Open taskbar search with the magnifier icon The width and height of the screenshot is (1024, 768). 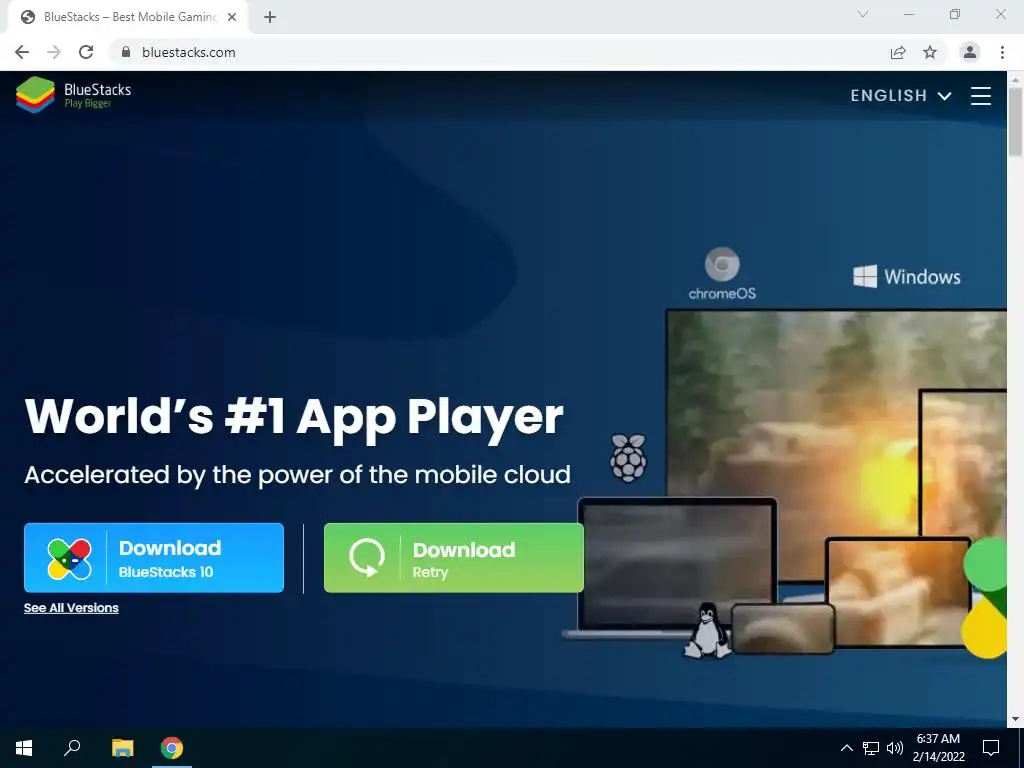pos(72,748)
